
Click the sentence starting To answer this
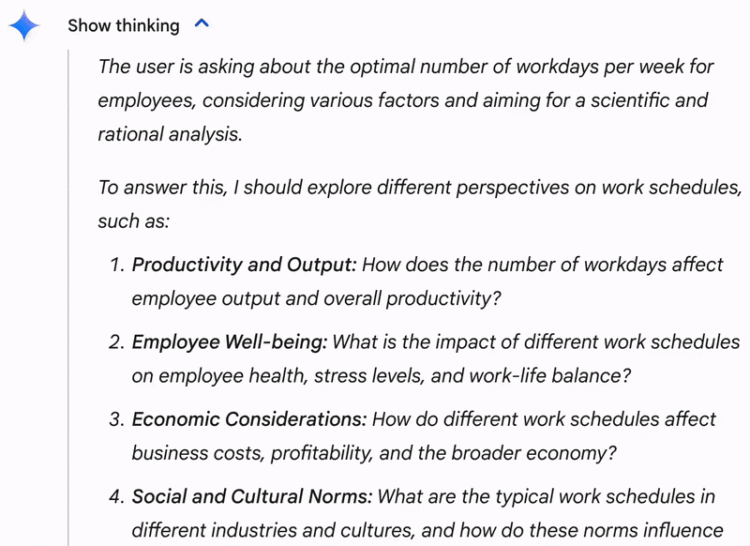click(x=419, y=204)
